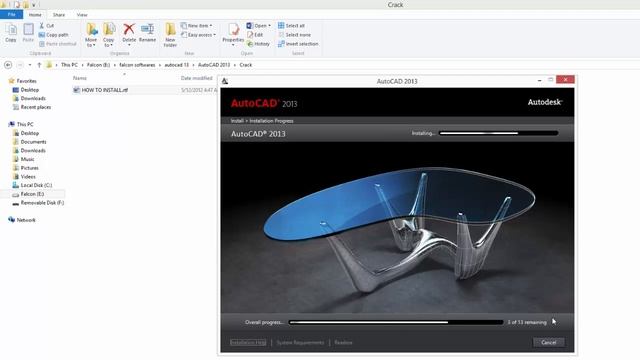The height and width of the screenshot is (360, 640).
Task: Select Network in navigation pane
Action: pos(22,220)
